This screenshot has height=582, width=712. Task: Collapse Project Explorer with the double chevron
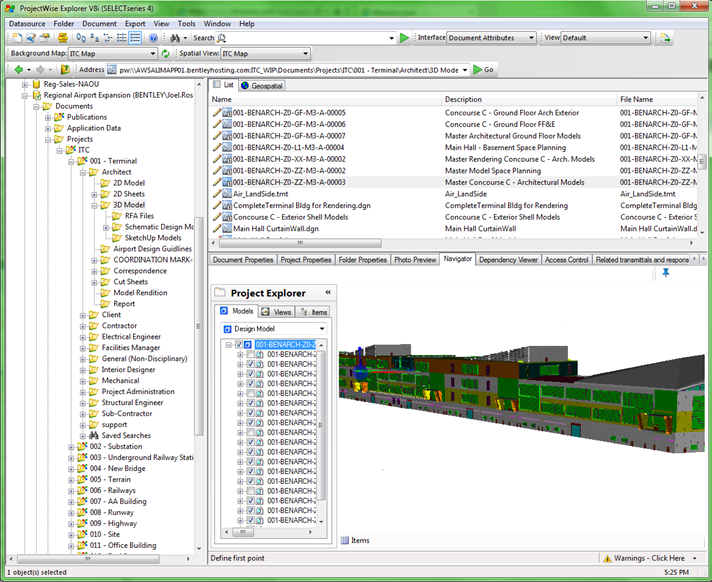(x=328, y=292)
